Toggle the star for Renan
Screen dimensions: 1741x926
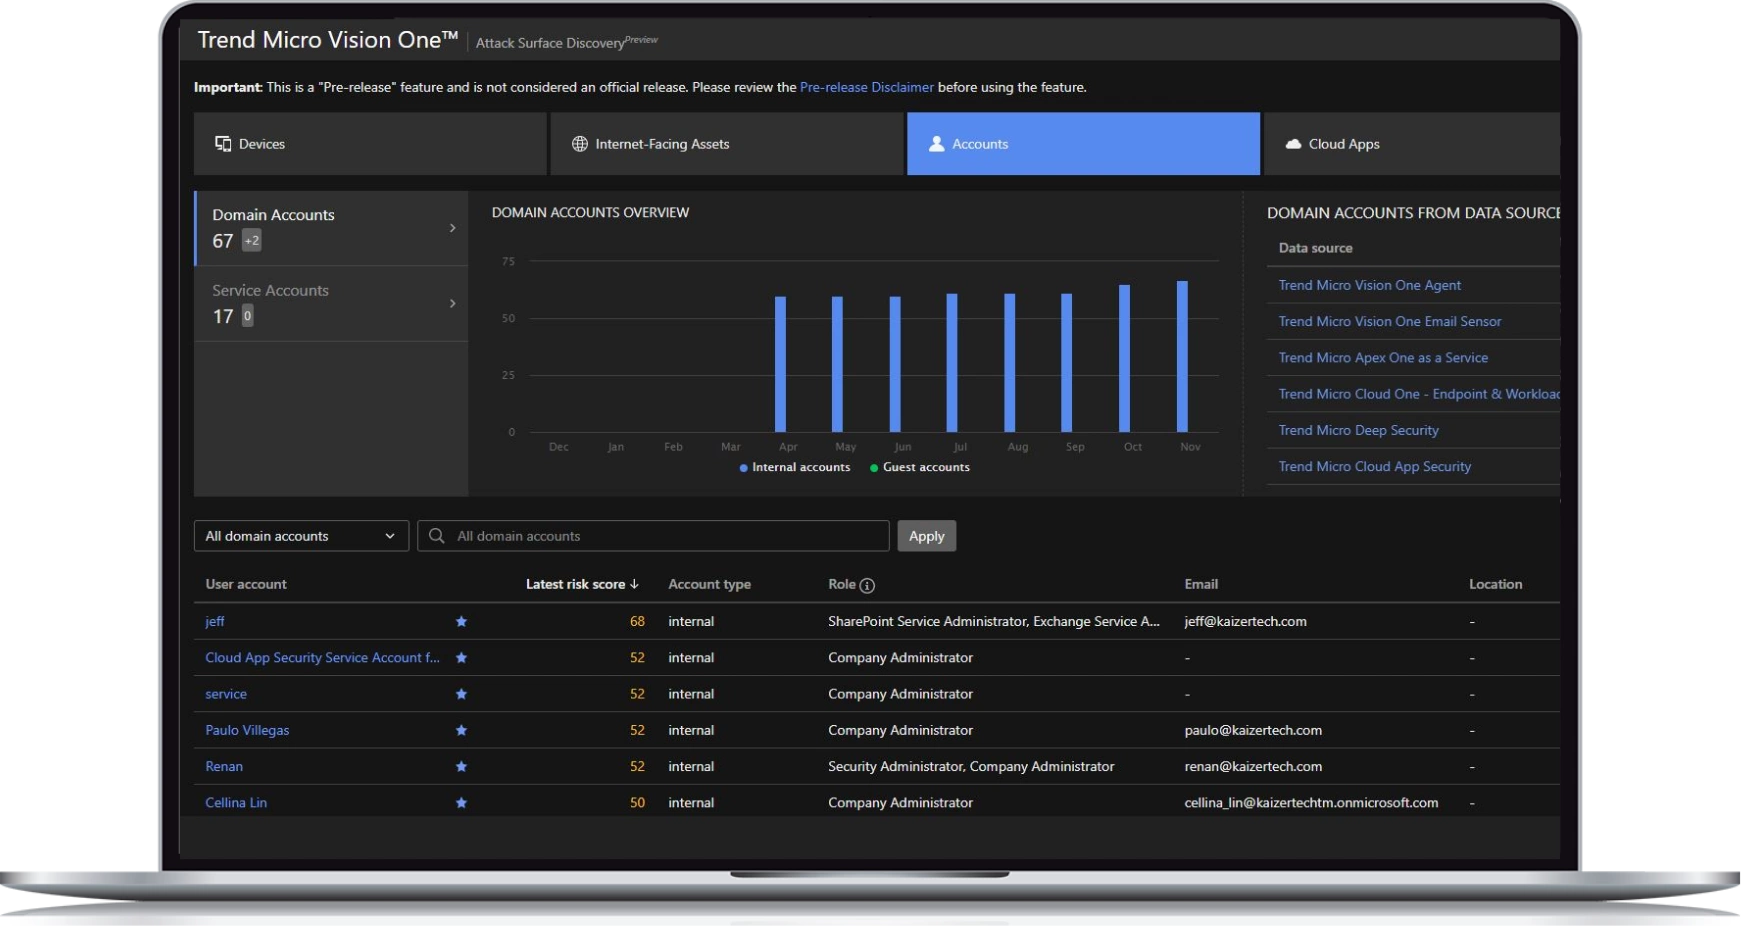461,767
